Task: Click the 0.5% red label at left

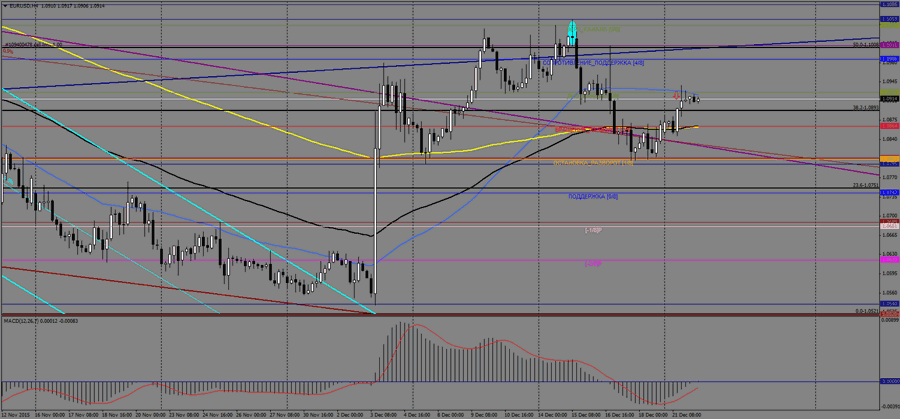Action: 7,51
